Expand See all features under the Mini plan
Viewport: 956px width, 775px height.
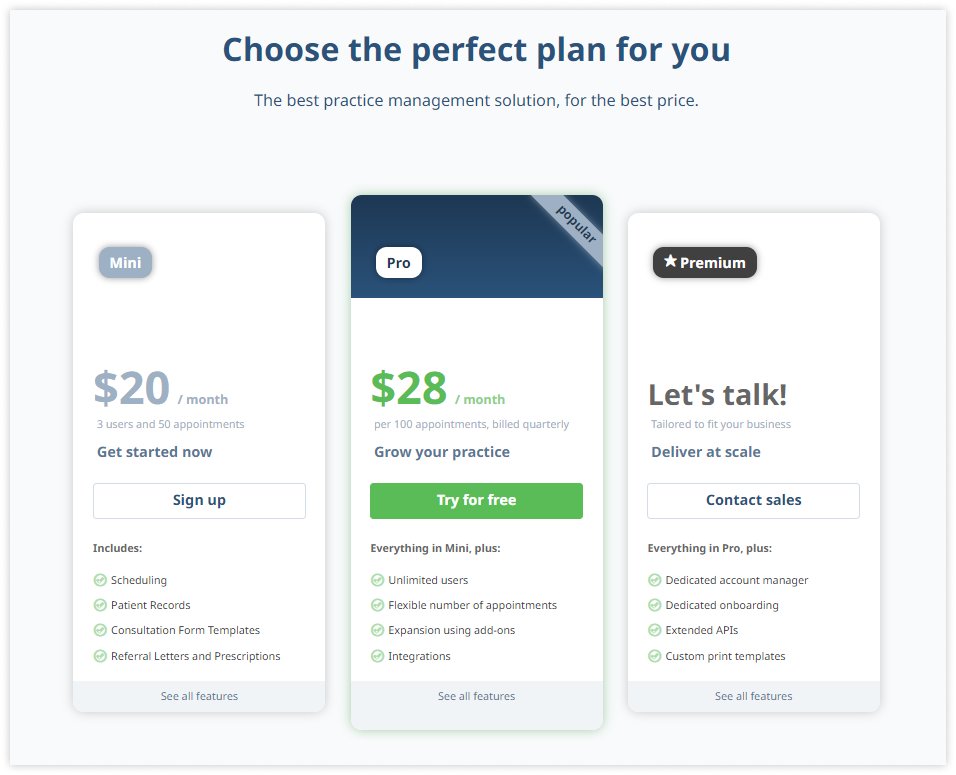point(199,696)
